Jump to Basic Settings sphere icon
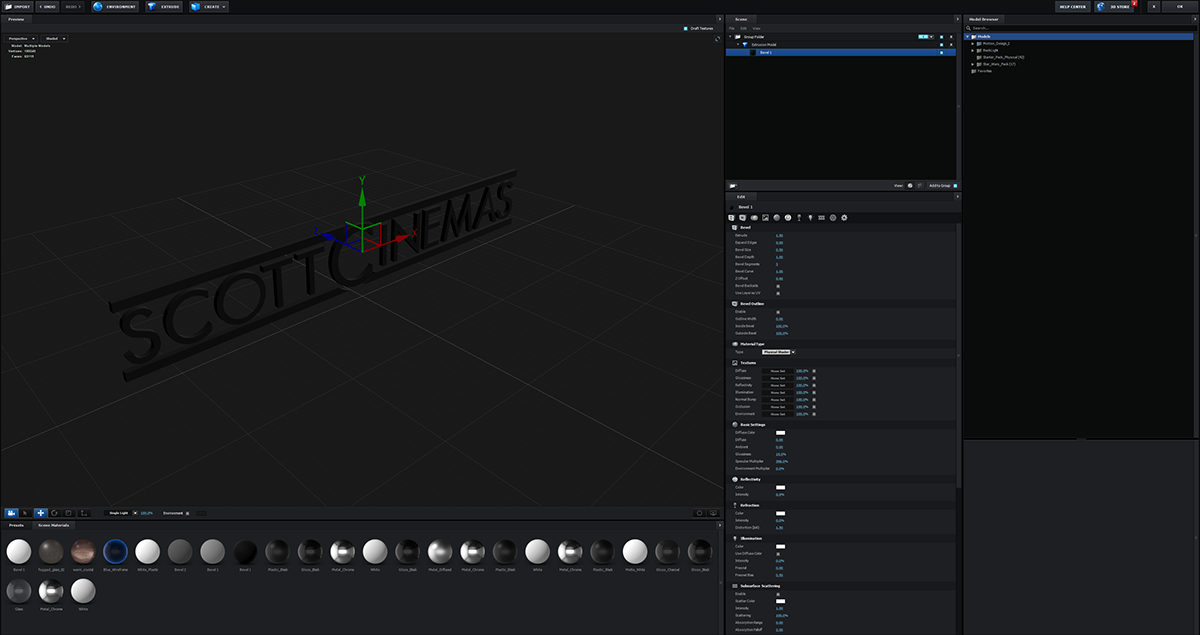 coord(777,217)
